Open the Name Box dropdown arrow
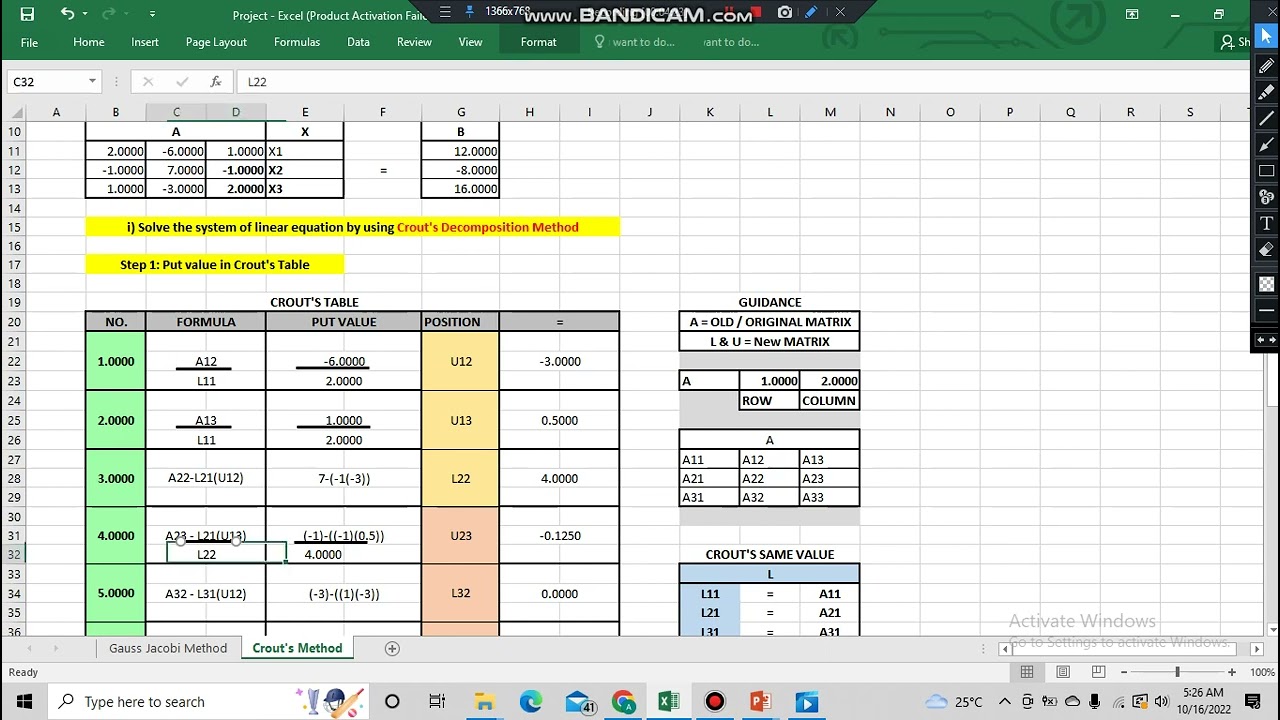1280x720 pixels. [x=92, y=82]
